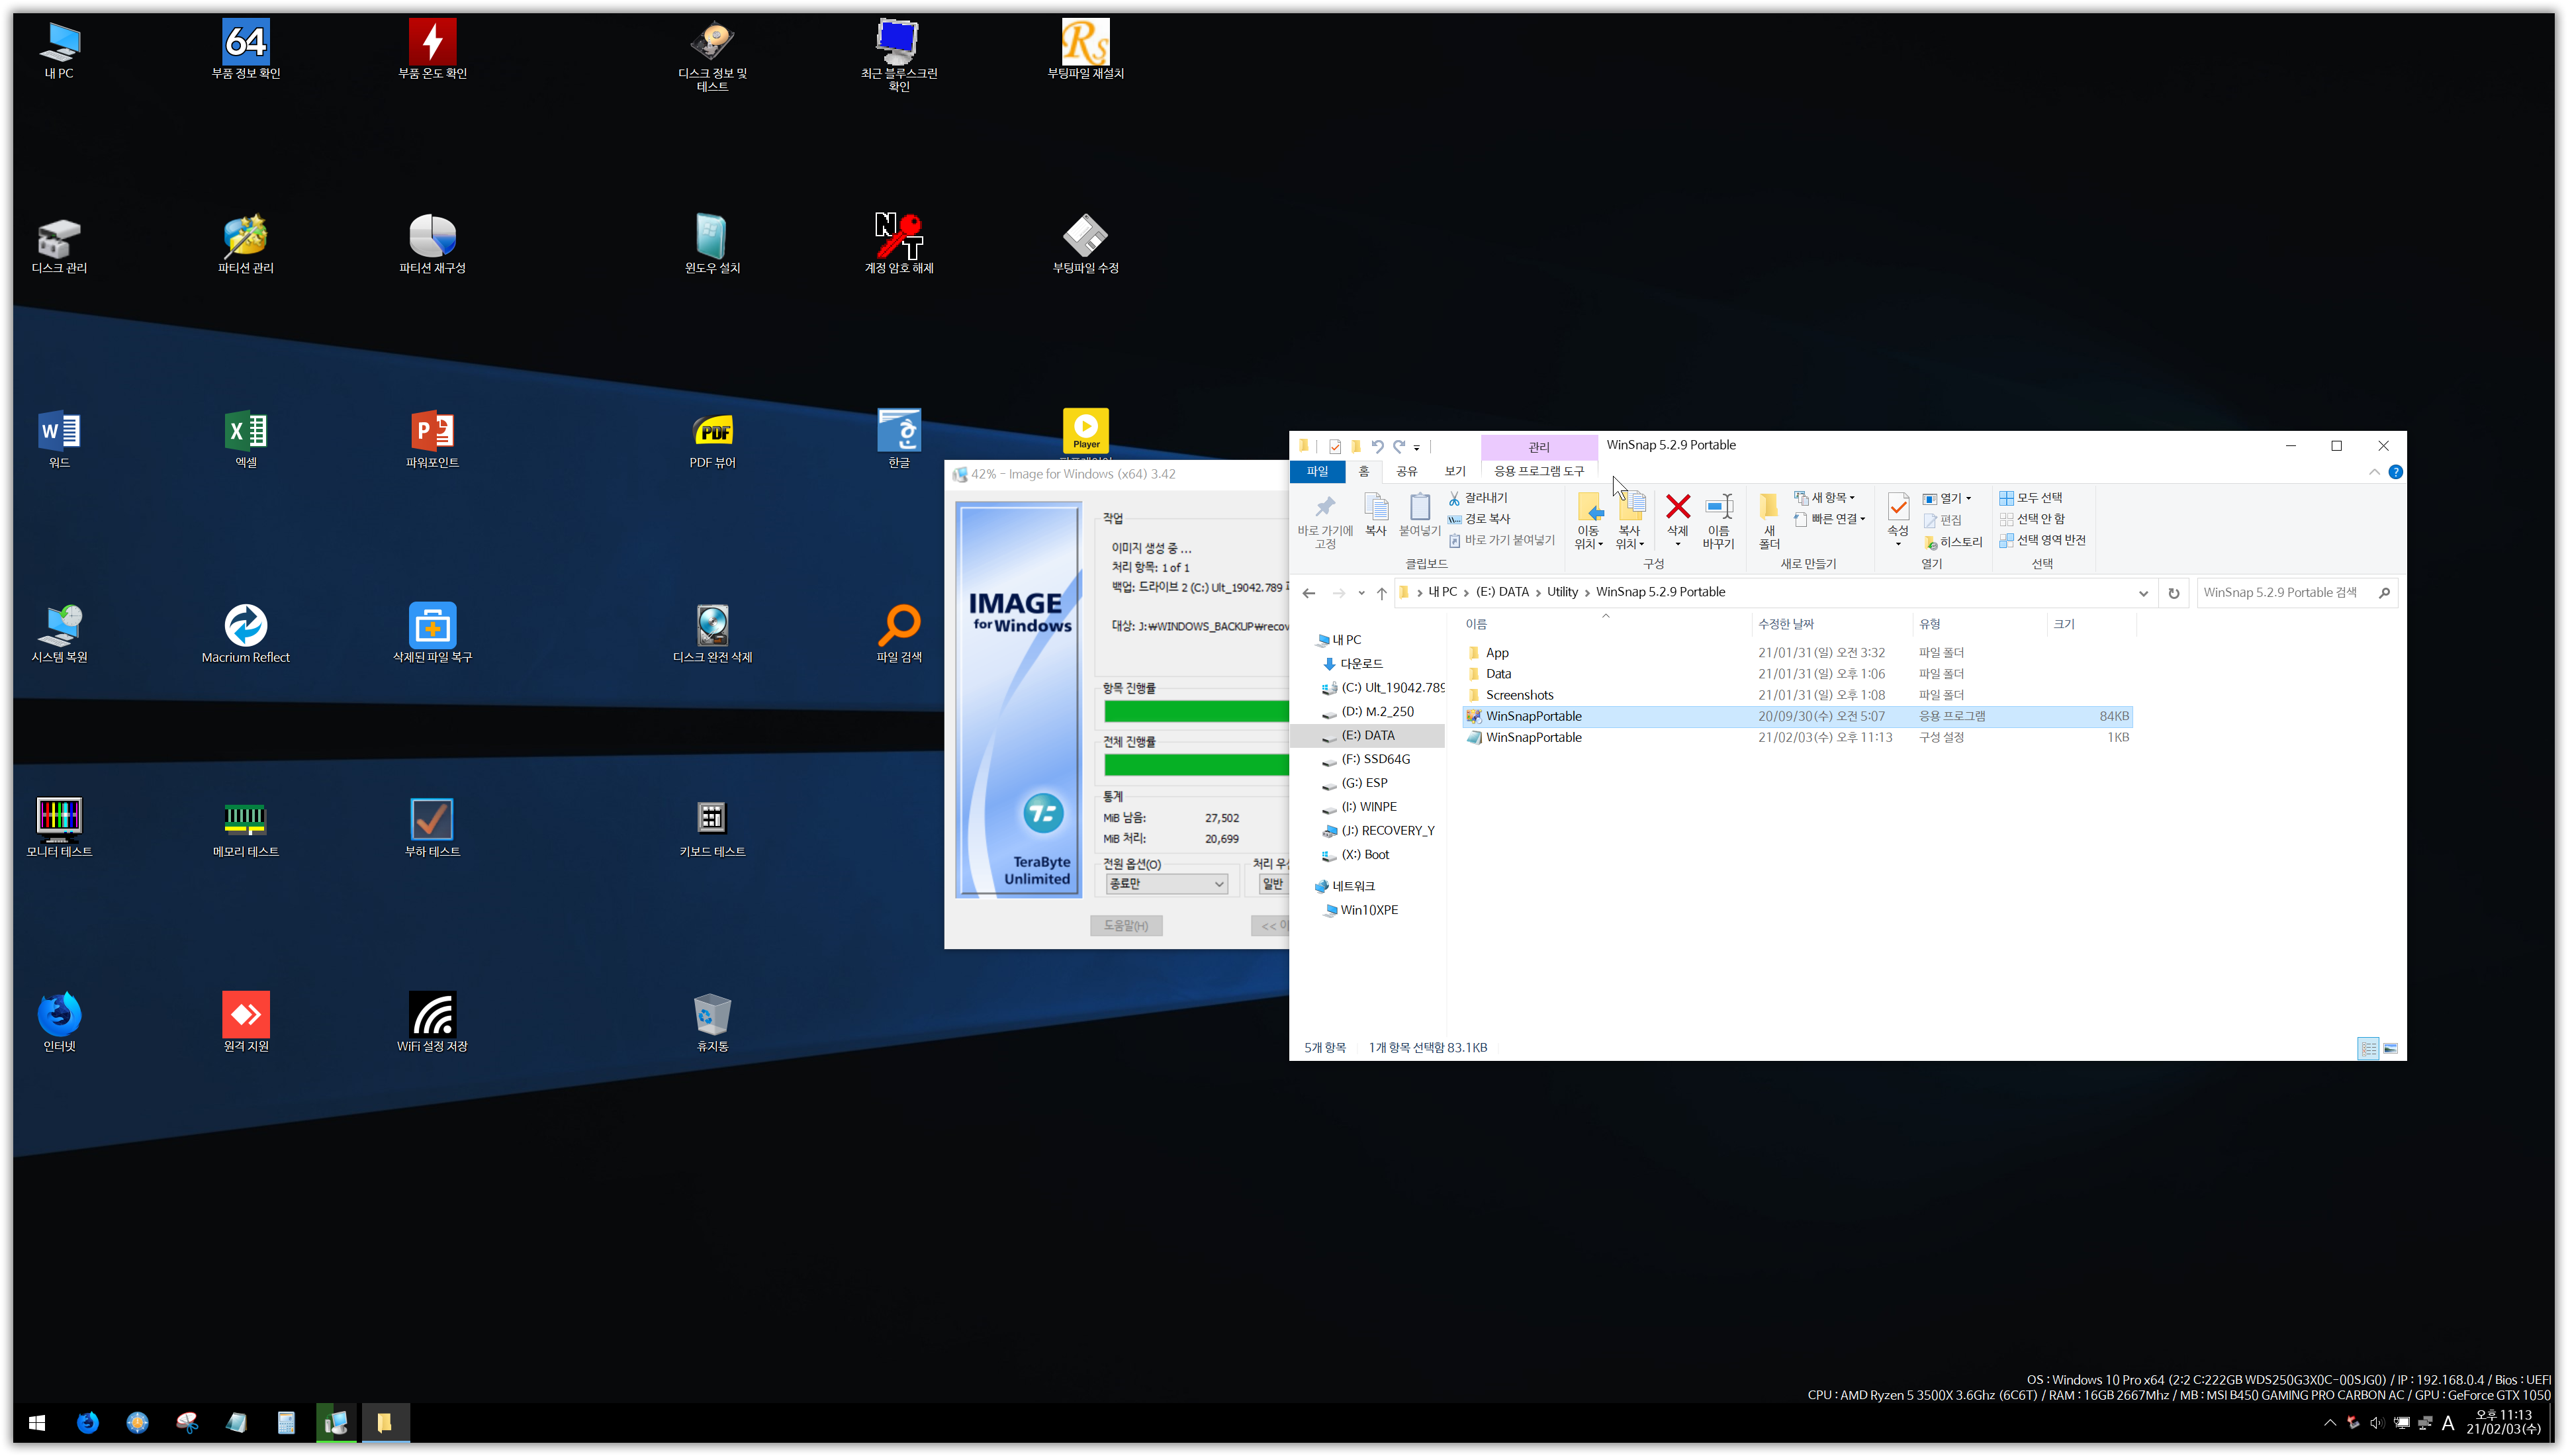Click the refresh button beside address bar

pos(2173,593)
